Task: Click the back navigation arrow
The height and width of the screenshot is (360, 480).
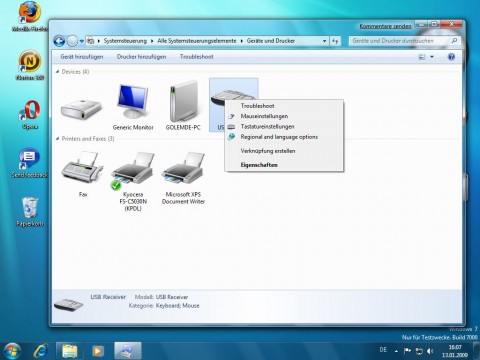Action: (59, 41)
